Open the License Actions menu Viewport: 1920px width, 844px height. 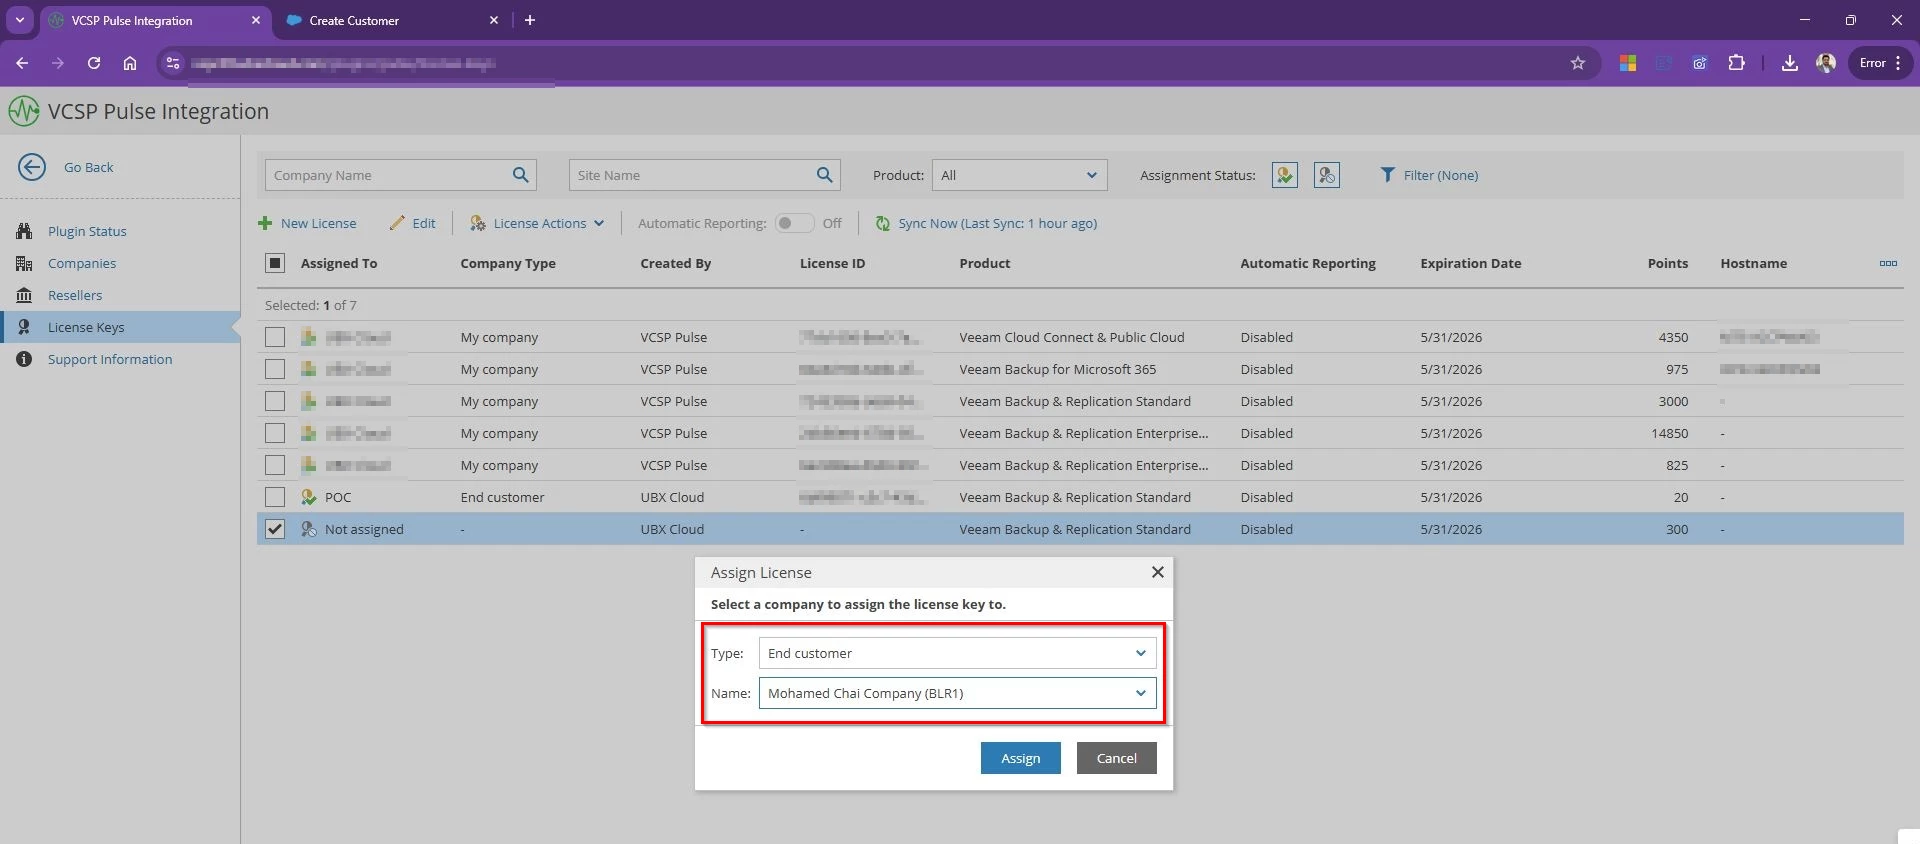[538, 224]
